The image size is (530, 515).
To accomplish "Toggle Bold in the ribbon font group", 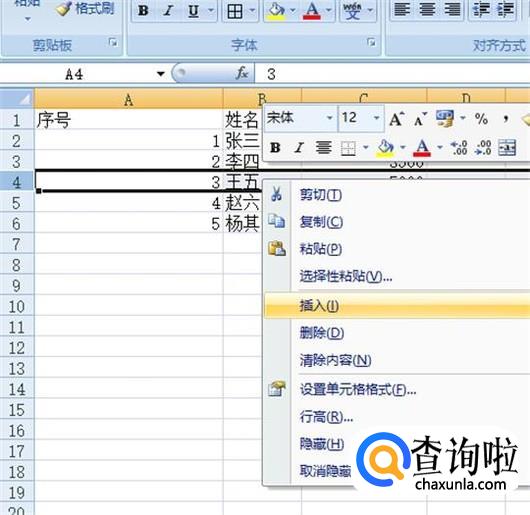I will pos(143,11).
